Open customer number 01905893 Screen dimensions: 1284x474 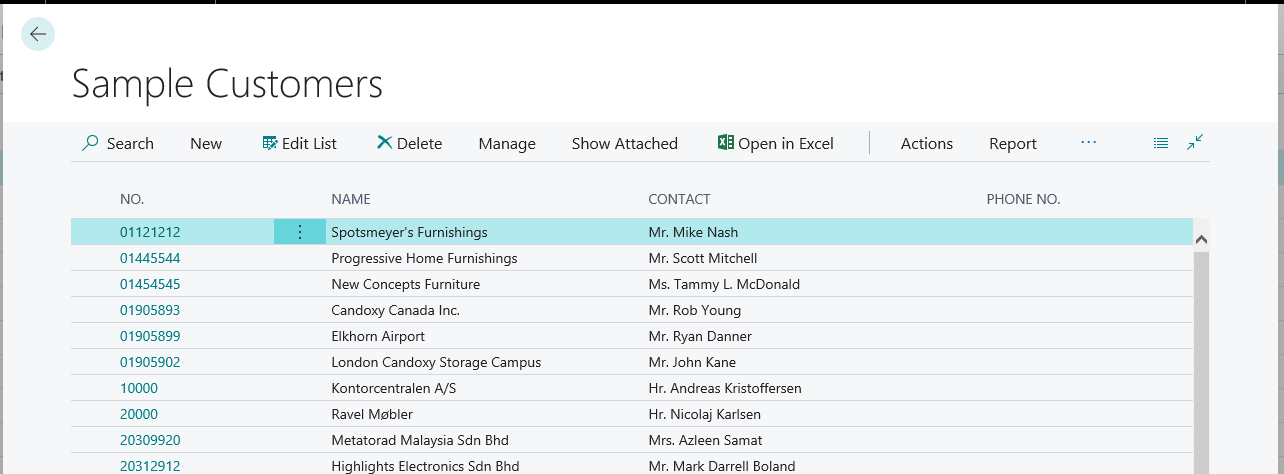pyautogui.click(x=150, y=310)
